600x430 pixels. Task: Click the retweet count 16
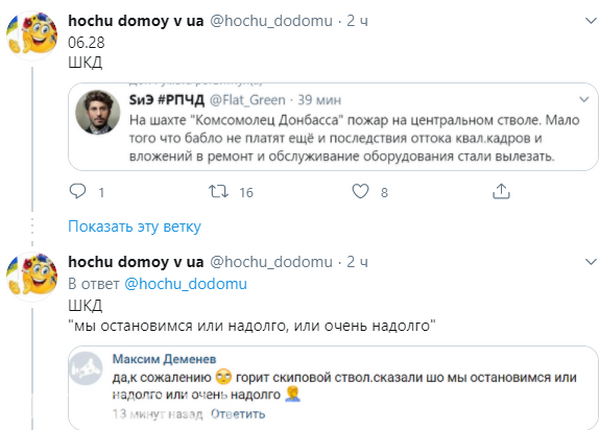245,192
